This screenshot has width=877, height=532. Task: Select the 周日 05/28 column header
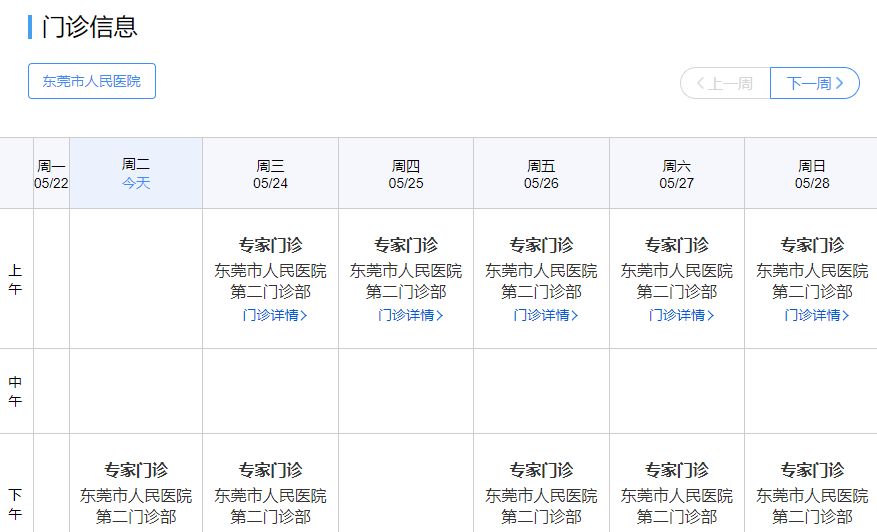pyautogui.click(x=812, y=173)
